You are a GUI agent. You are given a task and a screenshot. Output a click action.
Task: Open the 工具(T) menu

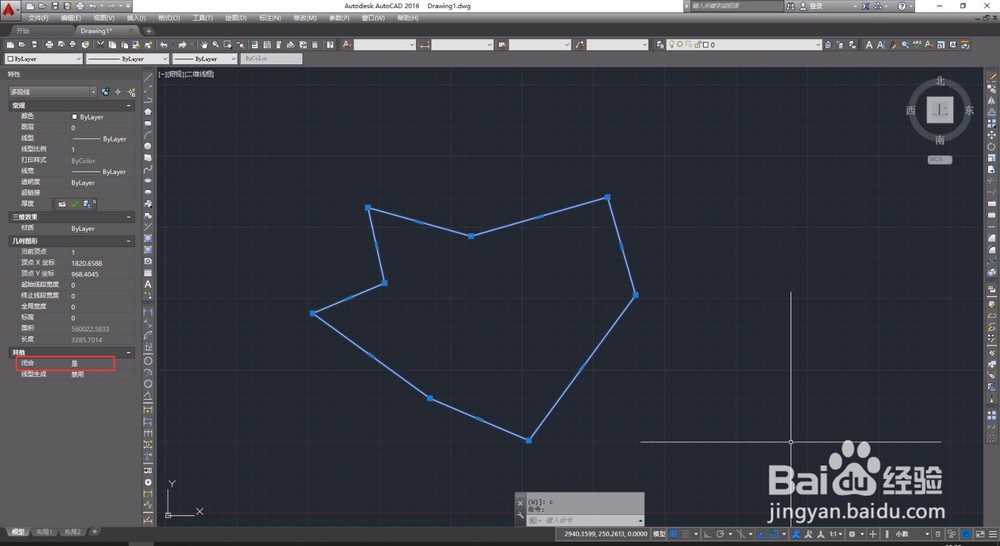(x=203, y=18)
